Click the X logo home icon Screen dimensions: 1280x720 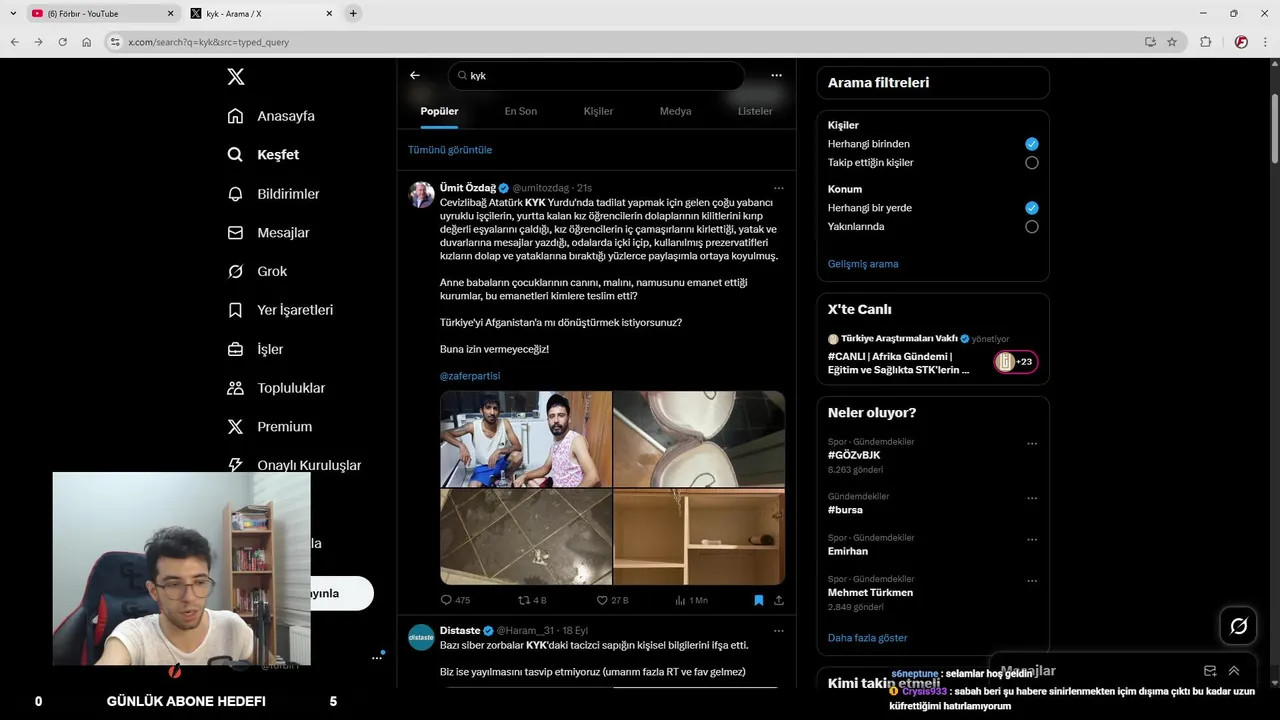point(235,77)
